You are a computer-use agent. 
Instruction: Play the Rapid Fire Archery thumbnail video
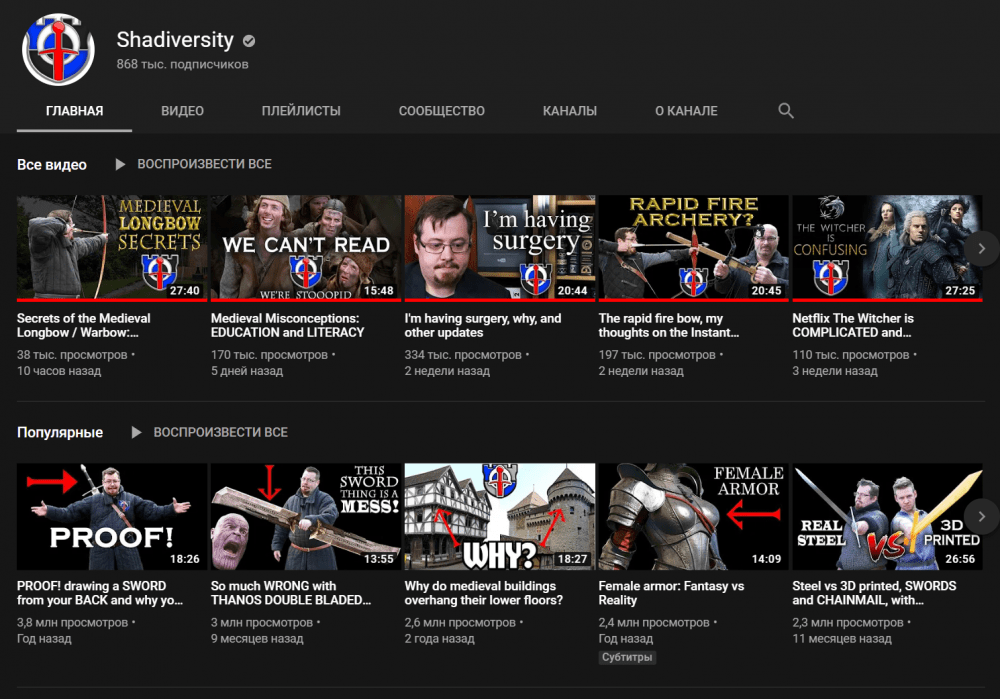pos(693,247)
